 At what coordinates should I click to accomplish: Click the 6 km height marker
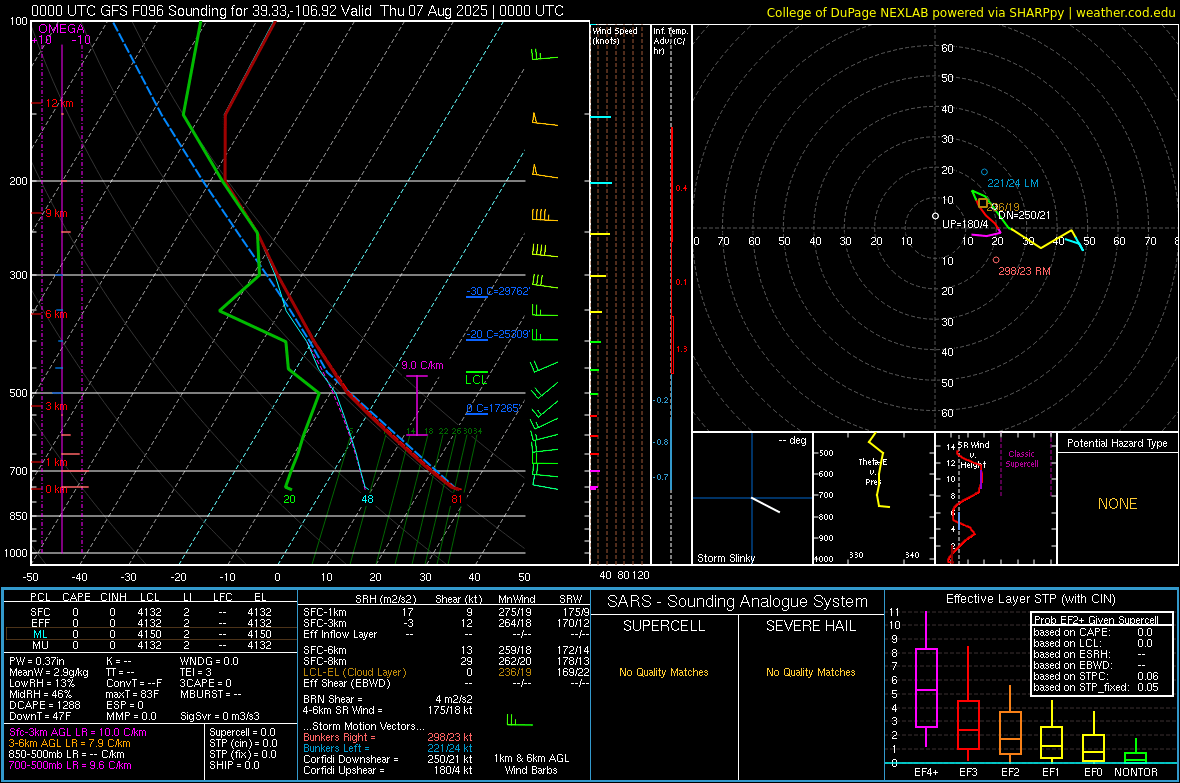pyautogui.click(x=56, y=314)
